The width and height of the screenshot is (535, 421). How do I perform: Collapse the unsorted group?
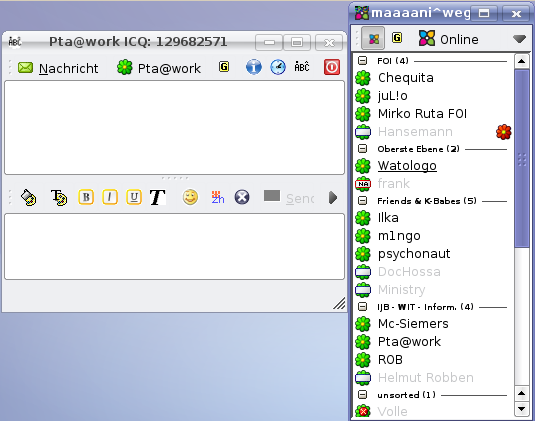point(362,395)
